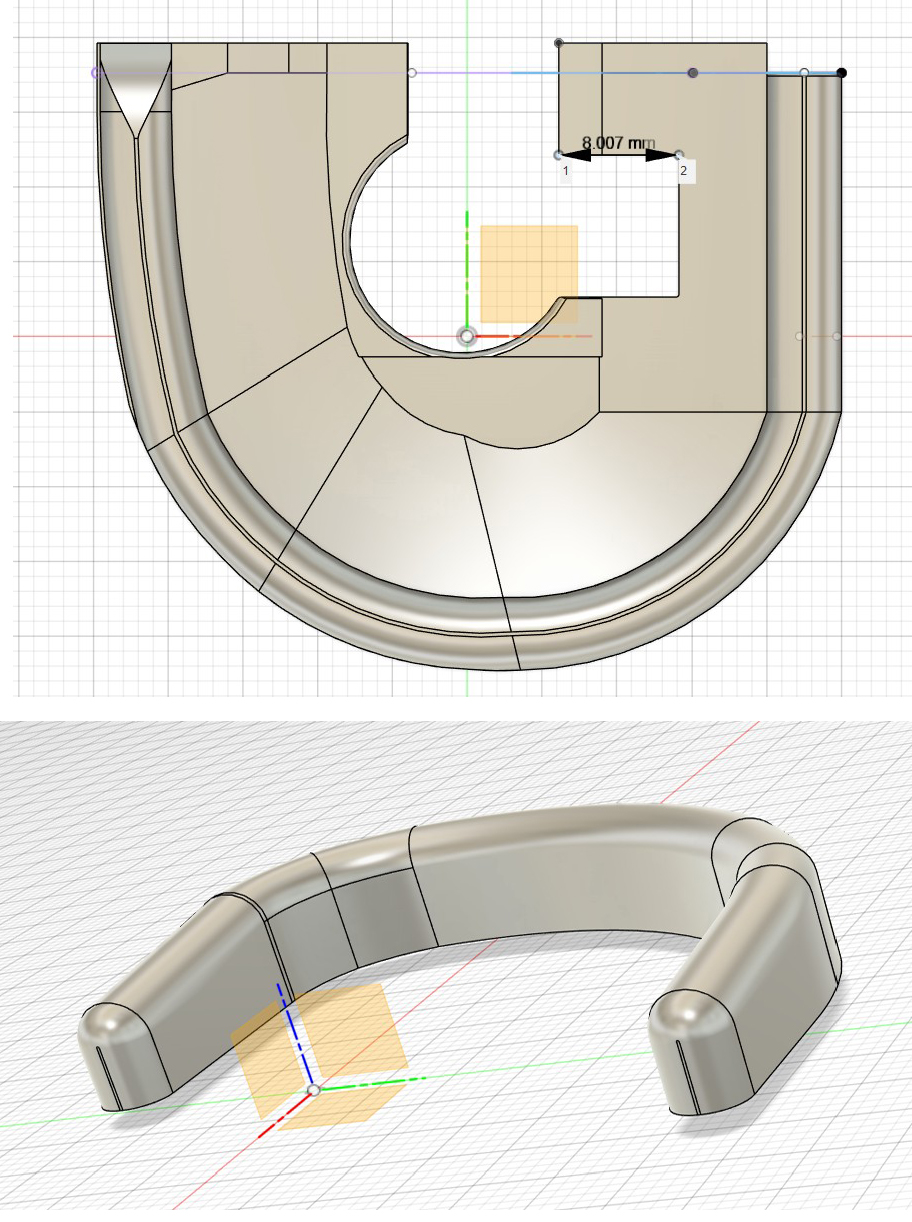The width and height of the screenshot is (912, 1222).
Task: Click the origin point in the top view
Action: [x=466, y=336]
